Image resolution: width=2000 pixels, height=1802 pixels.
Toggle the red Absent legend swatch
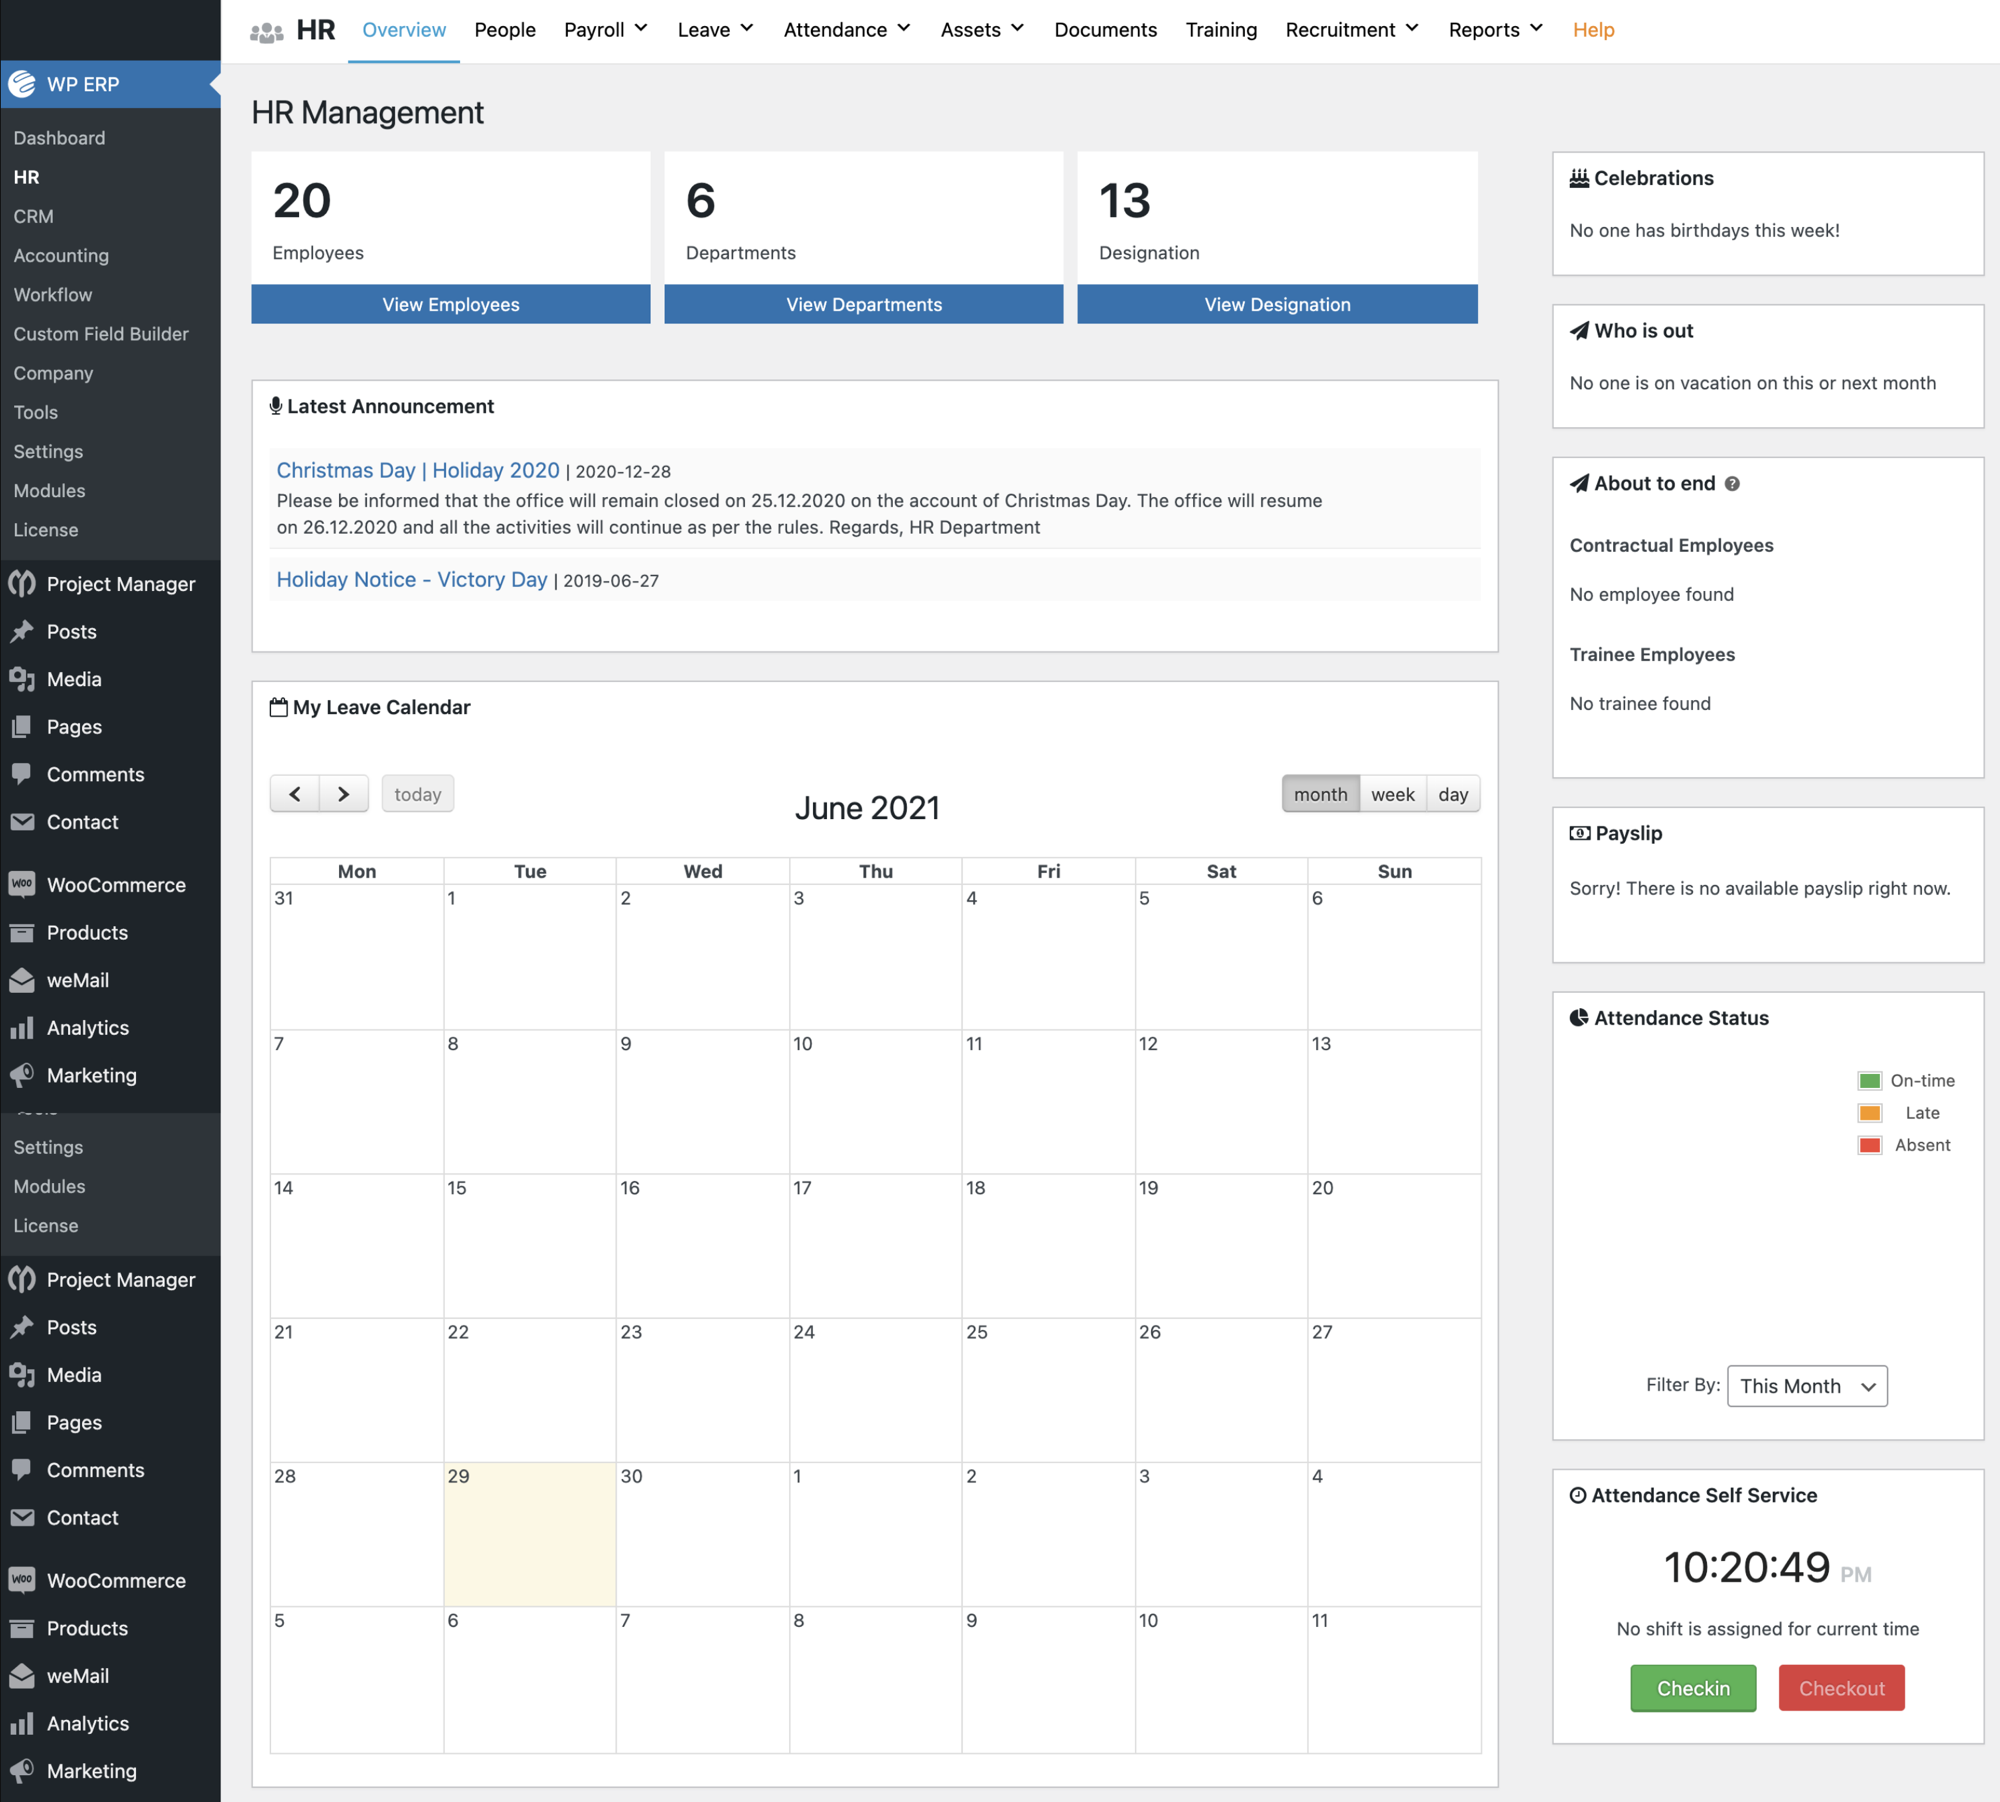[x=1869, y=1145]
